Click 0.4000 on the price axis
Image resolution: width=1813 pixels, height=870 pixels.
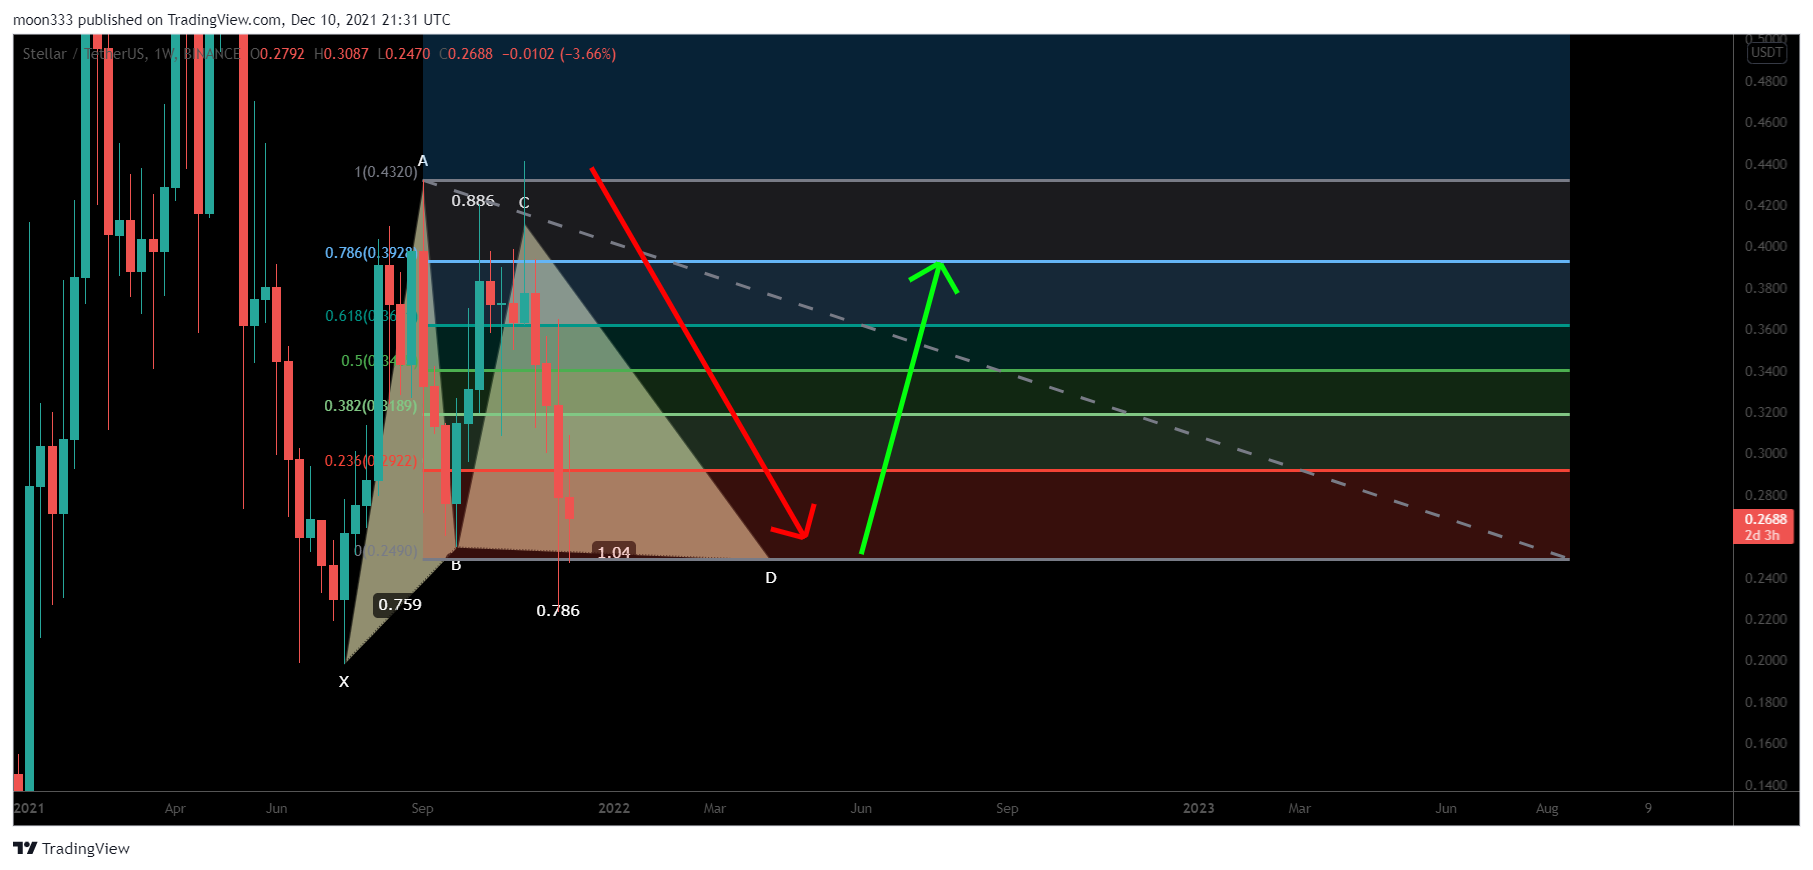(x=1766, y=247)
